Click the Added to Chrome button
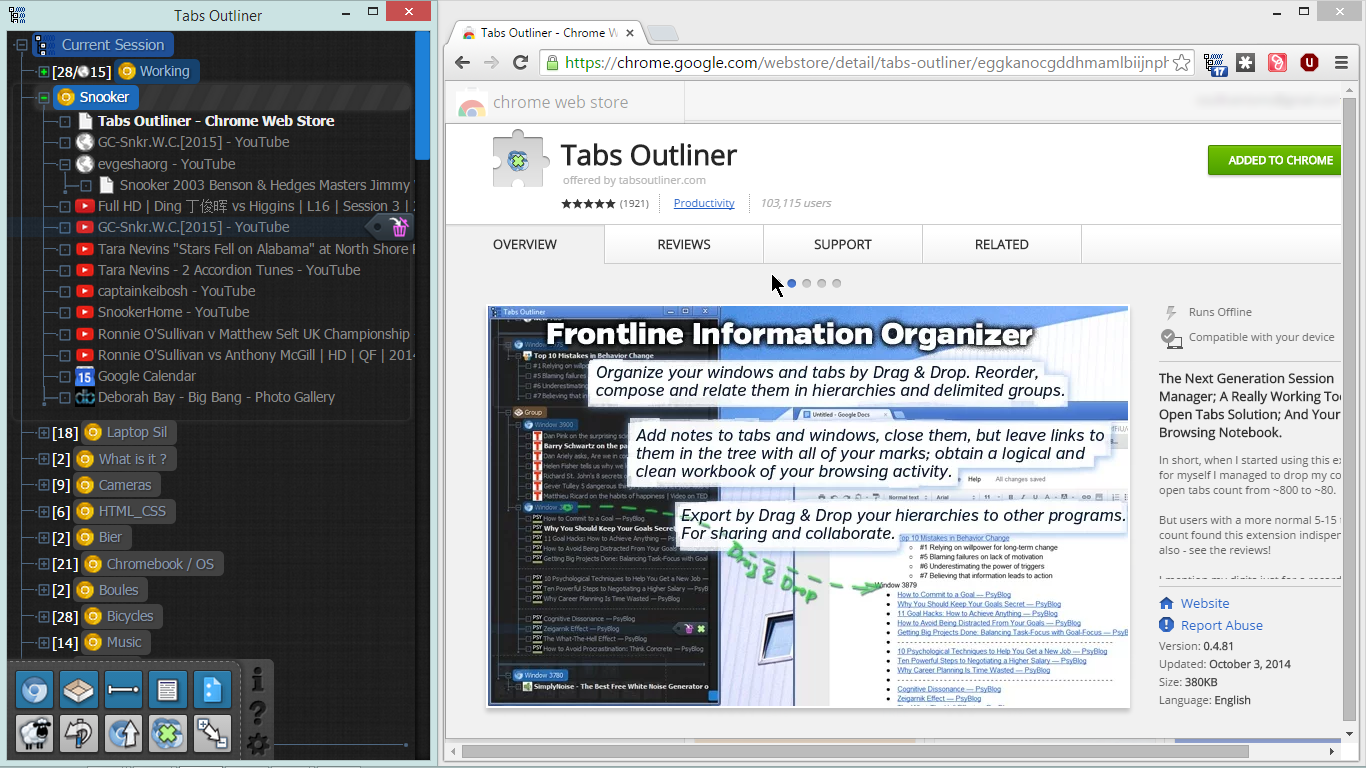The height and width of the screenshot is (768, 1366). click(1275, 160)
